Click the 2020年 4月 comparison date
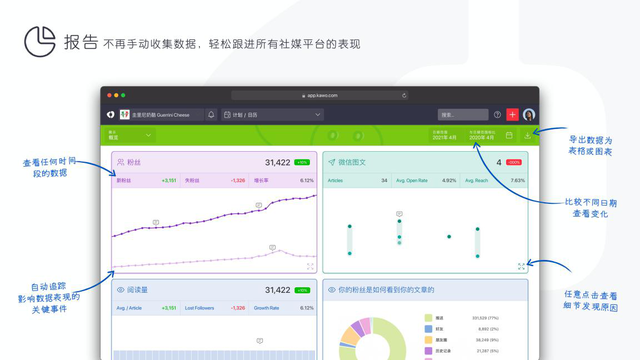Viewport: 640px width, 360px height. [x=482, y=135]
